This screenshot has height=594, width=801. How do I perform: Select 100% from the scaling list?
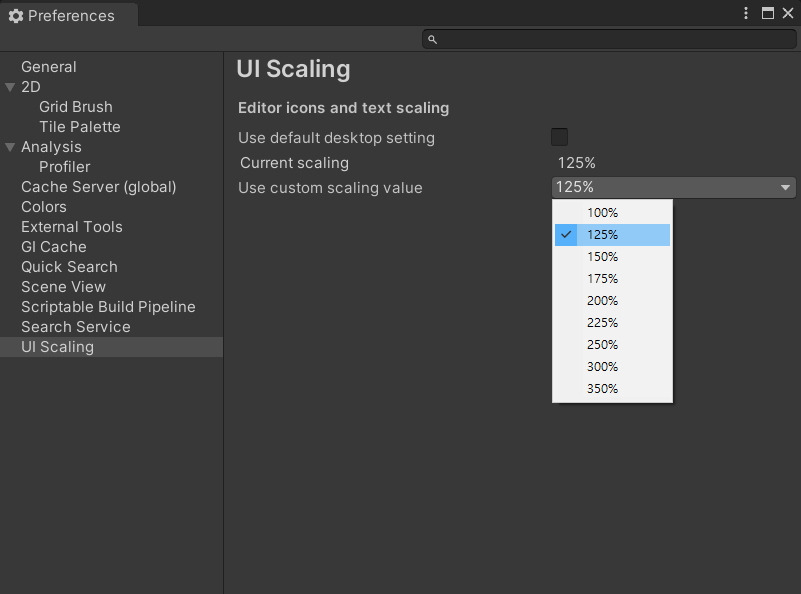point(603,213)
